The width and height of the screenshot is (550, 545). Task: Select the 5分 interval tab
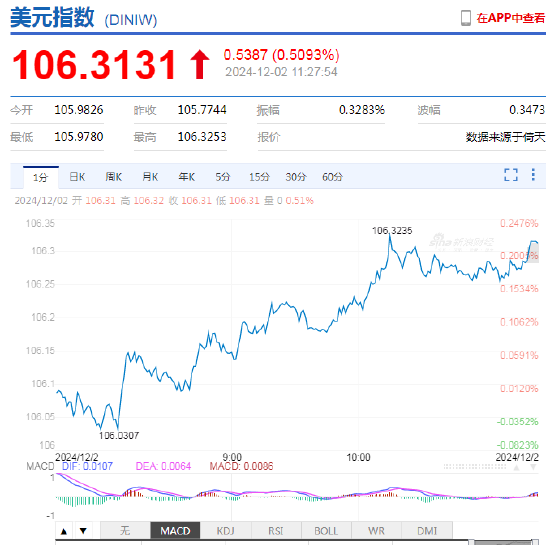pos(223,177)
